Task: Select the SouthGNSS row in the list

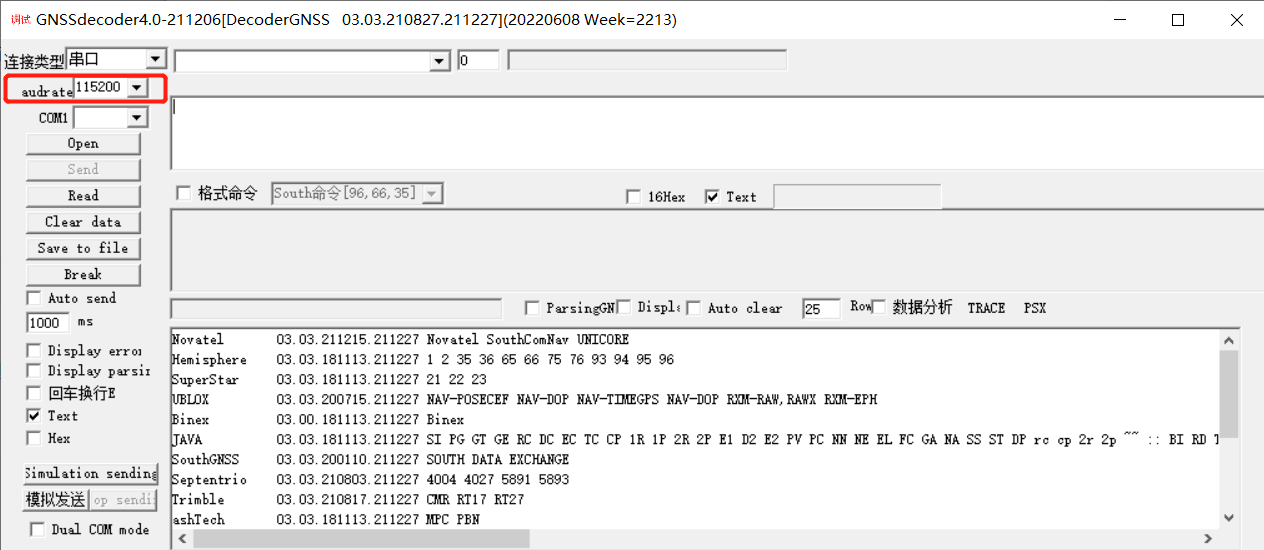Action: pos(695,460)
